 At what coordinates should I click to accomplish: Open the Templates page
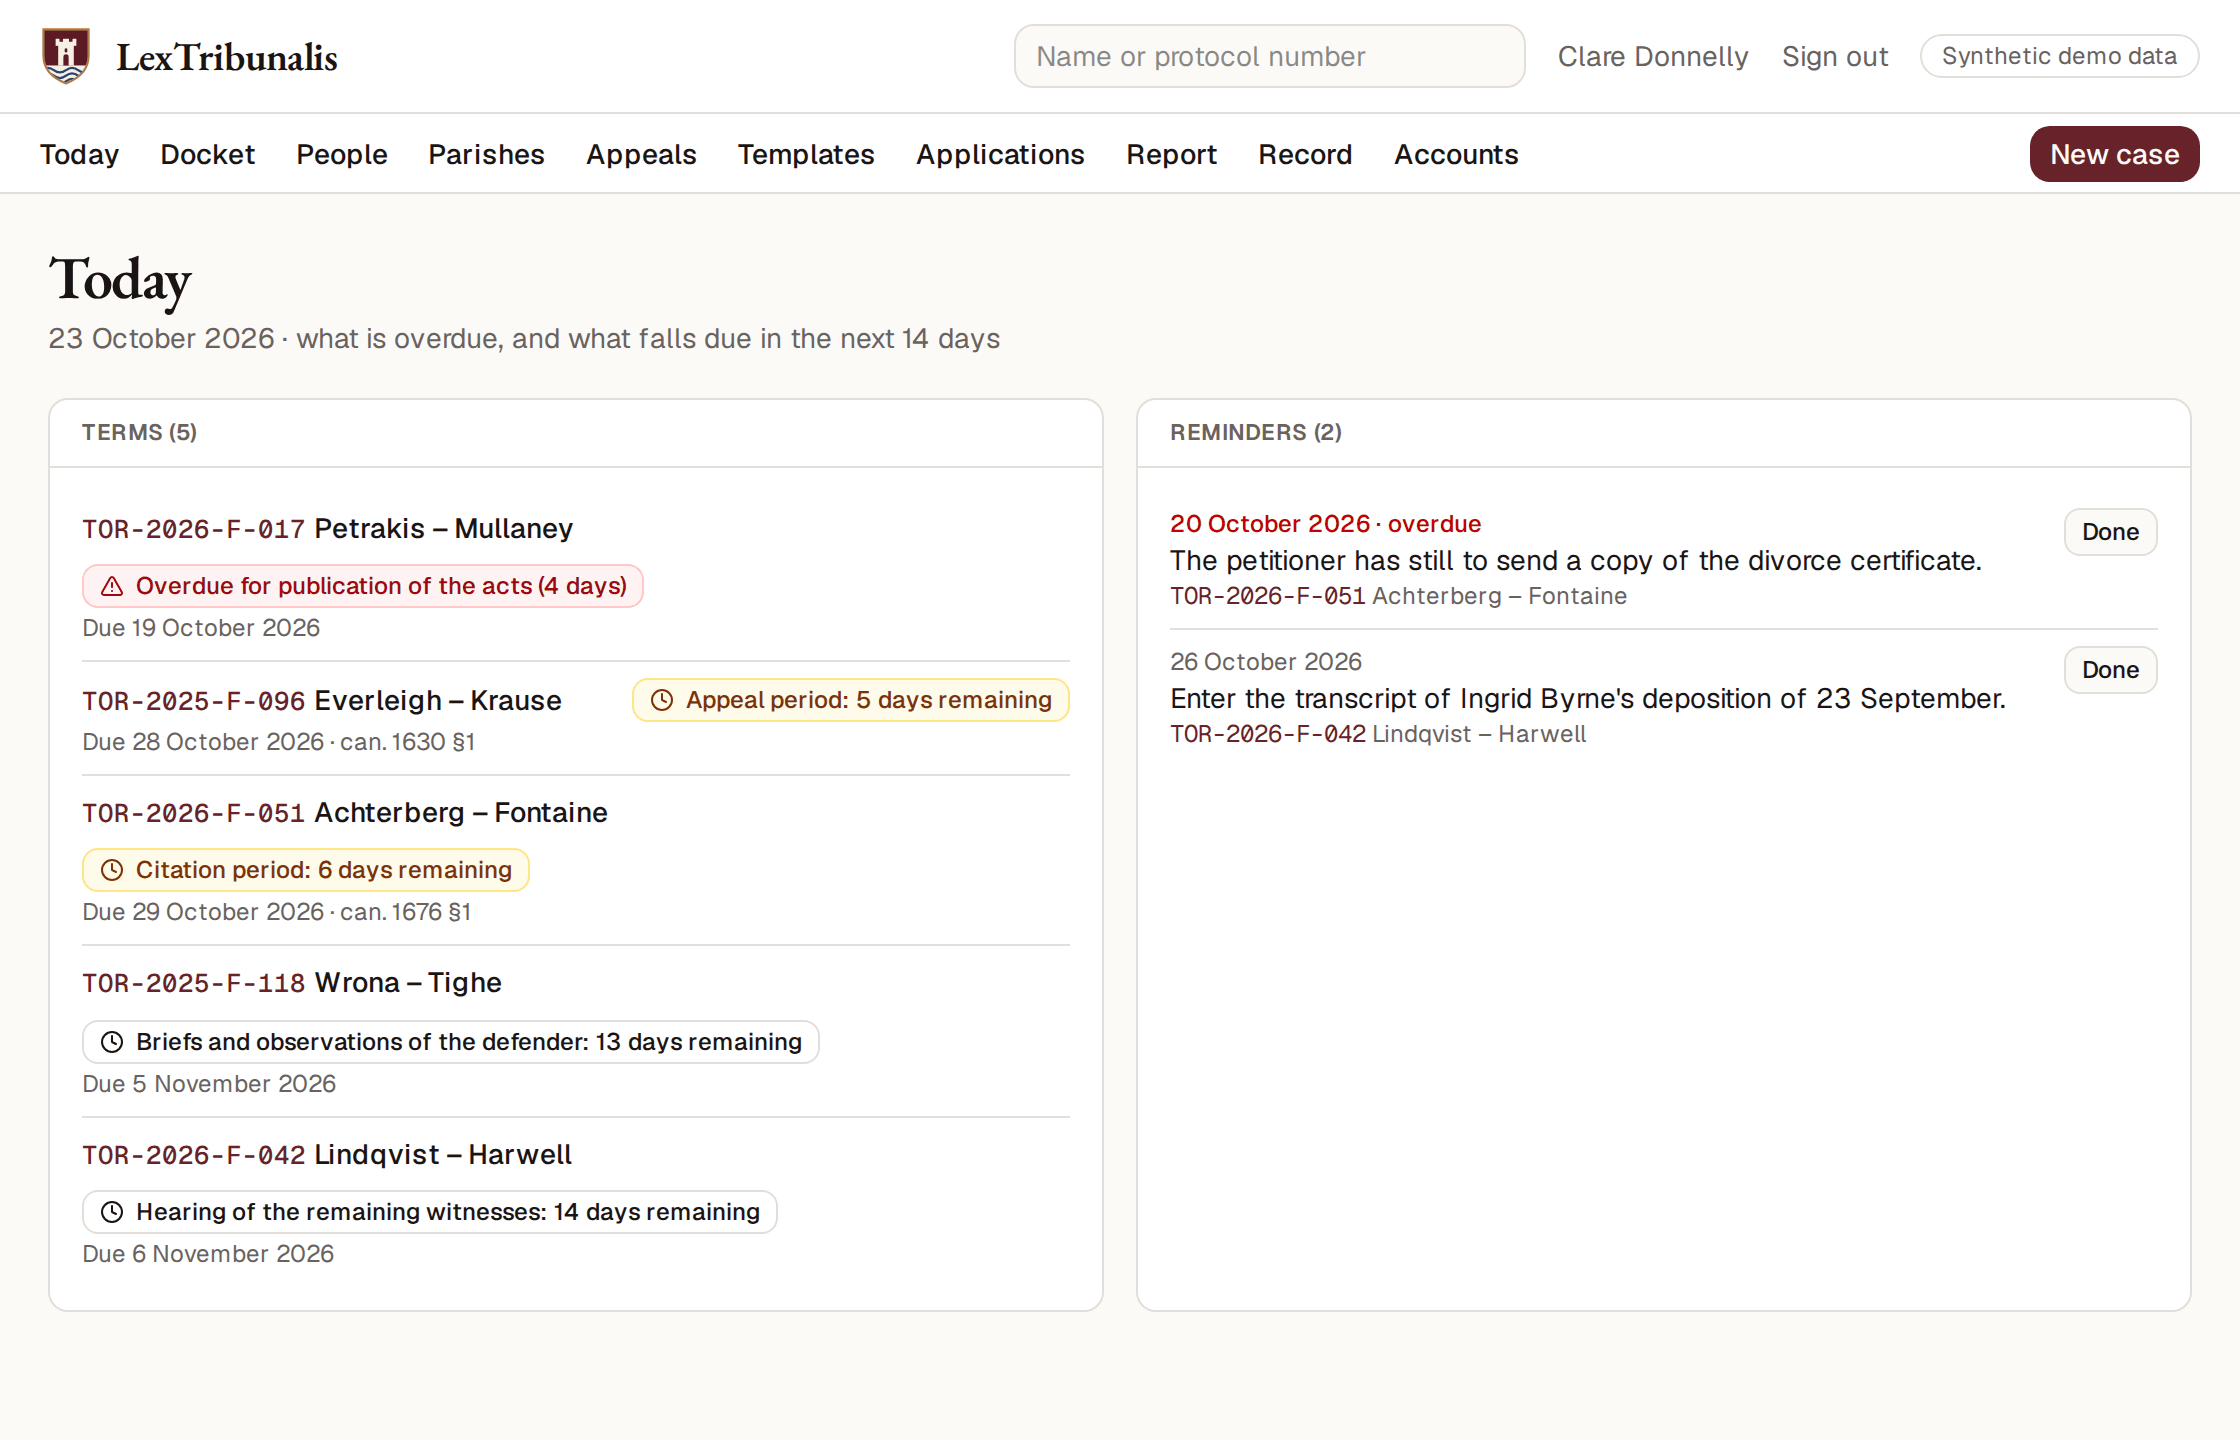coord(806,154)
